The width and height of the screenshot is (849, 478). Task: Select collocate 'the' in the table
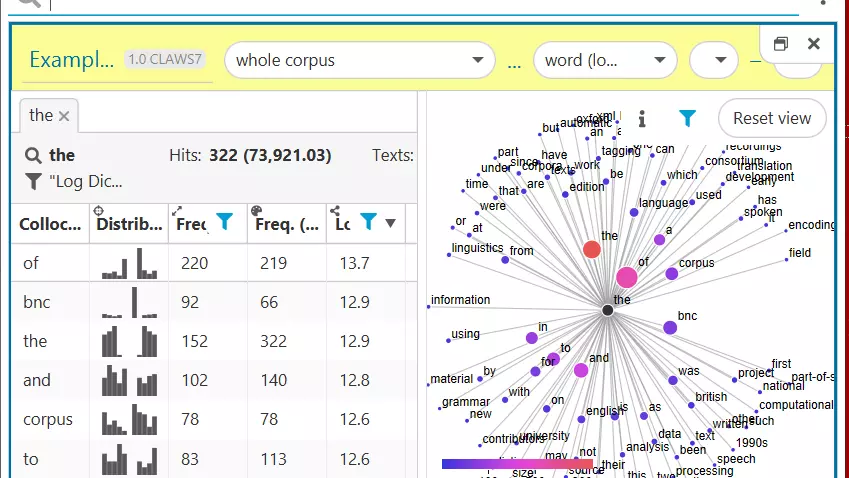(x=214, y=341)
